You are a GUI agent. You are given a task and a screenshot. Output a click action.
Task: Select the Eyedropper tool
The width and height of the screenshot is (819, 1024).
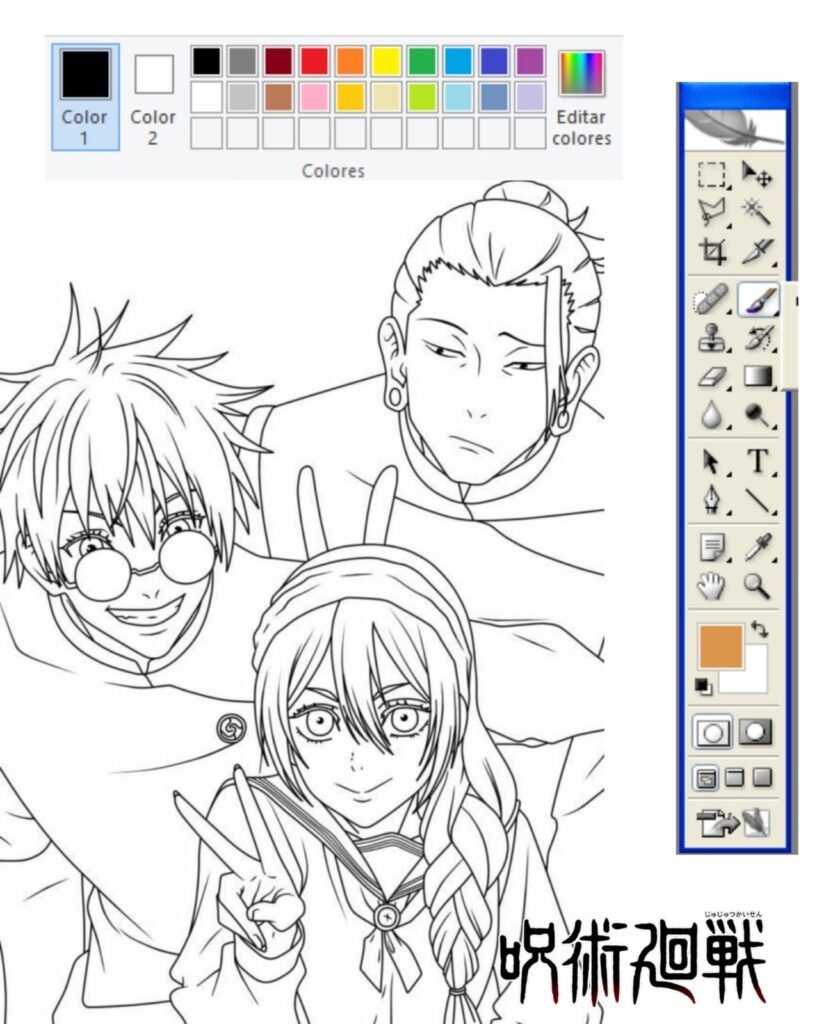click(758, 547)
